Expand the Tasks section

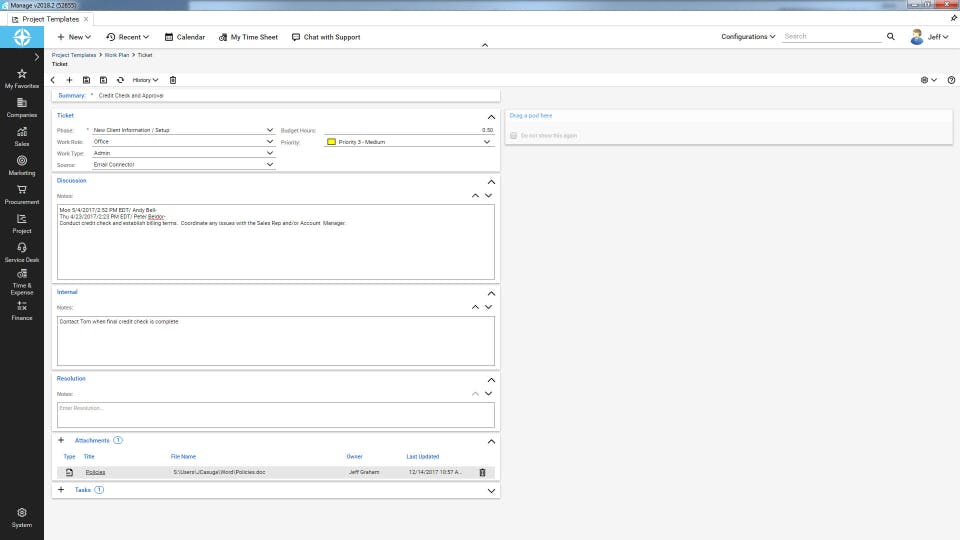coord(491,490)
